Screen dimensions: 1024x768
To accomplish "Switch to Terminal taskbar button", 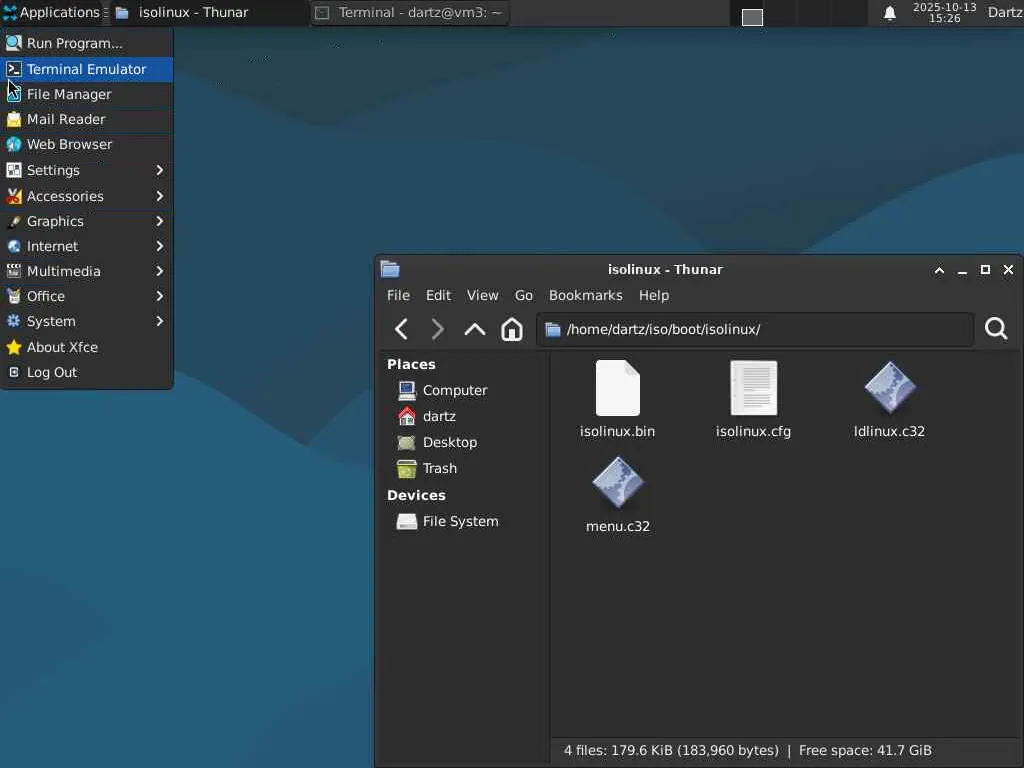I will click(409, 12).
